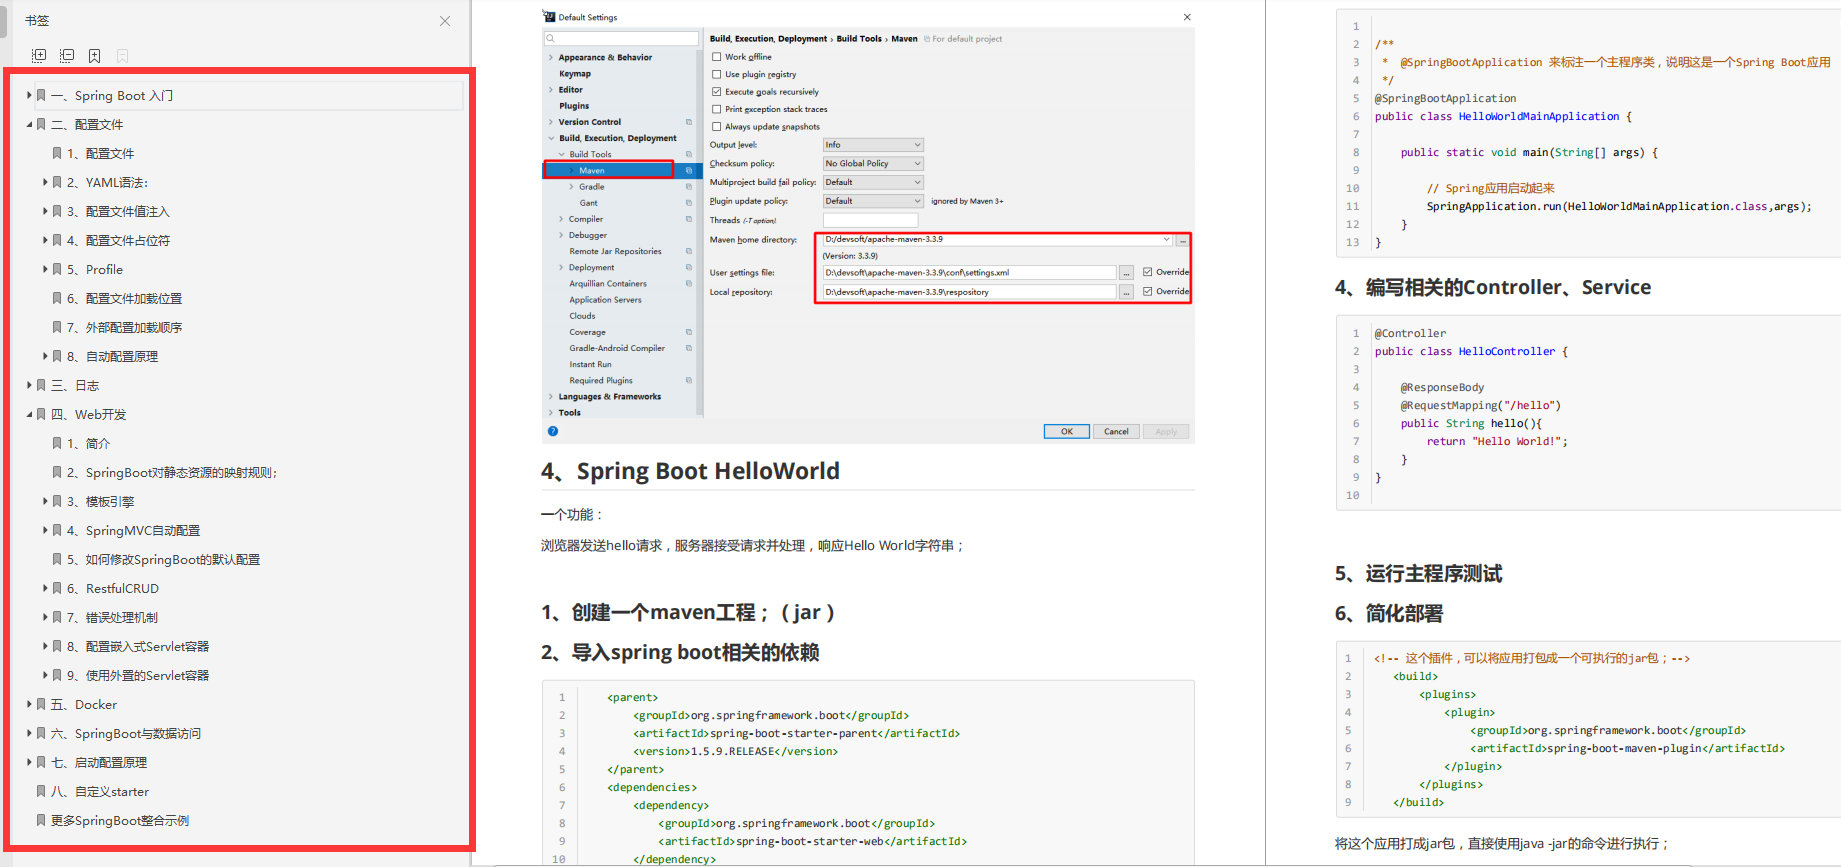
Task: Click bookmark icon beside 更多SpringBoot整合示例
Action: point(41,821)
